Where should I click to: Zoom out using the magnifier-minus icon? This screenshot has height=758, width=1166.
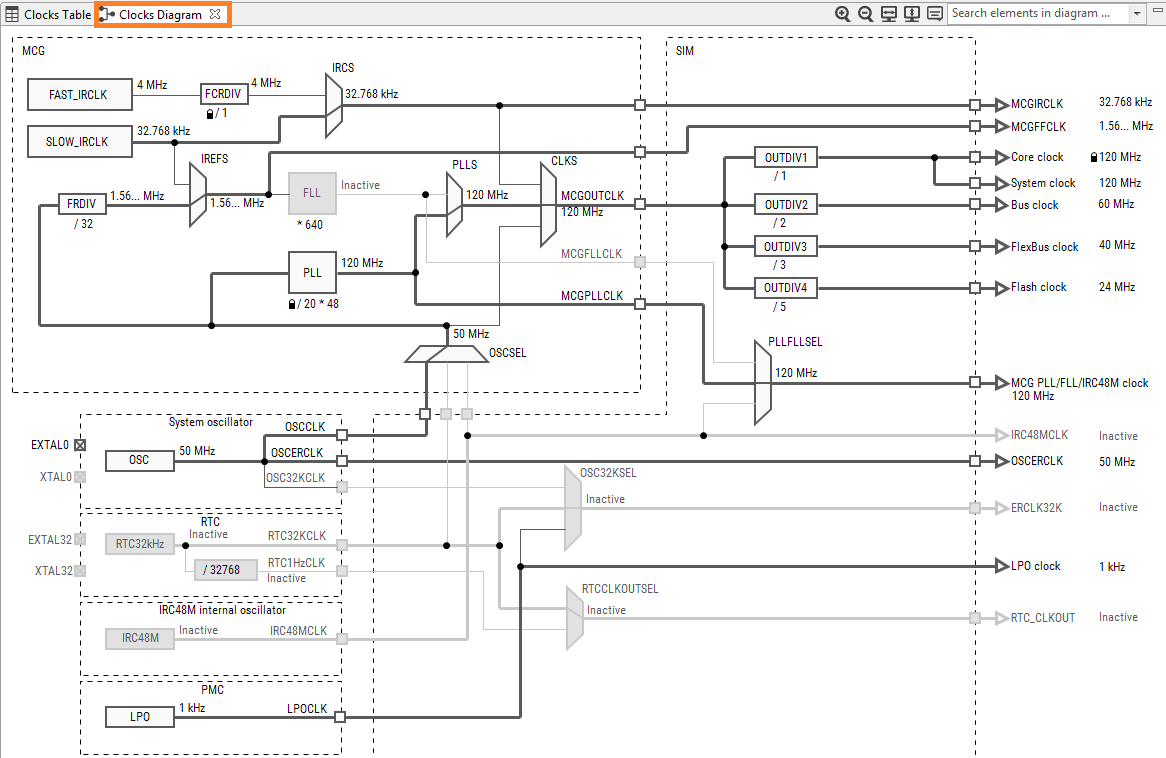pos(864,13)
